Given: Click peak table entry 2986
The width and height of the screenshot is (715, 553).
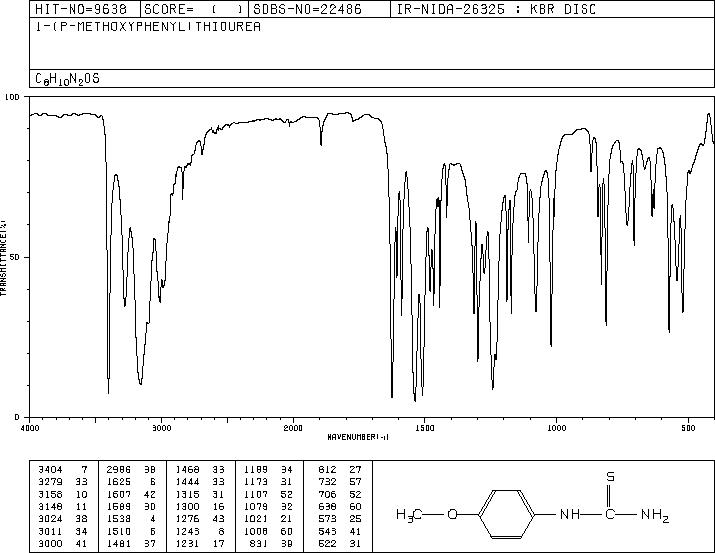Looking at the screenshot, I should pyautogui.click(x=119, y=470).
